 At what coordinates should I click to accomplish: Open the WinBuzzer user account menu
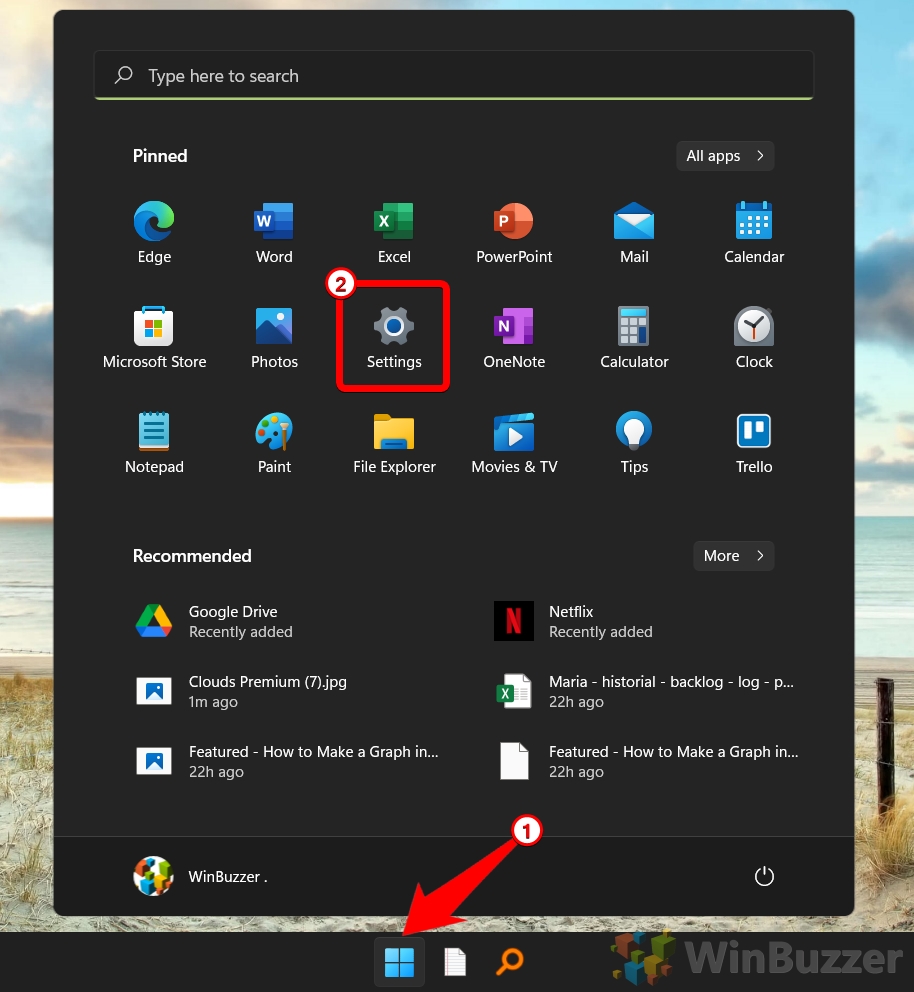coord(201,876)
